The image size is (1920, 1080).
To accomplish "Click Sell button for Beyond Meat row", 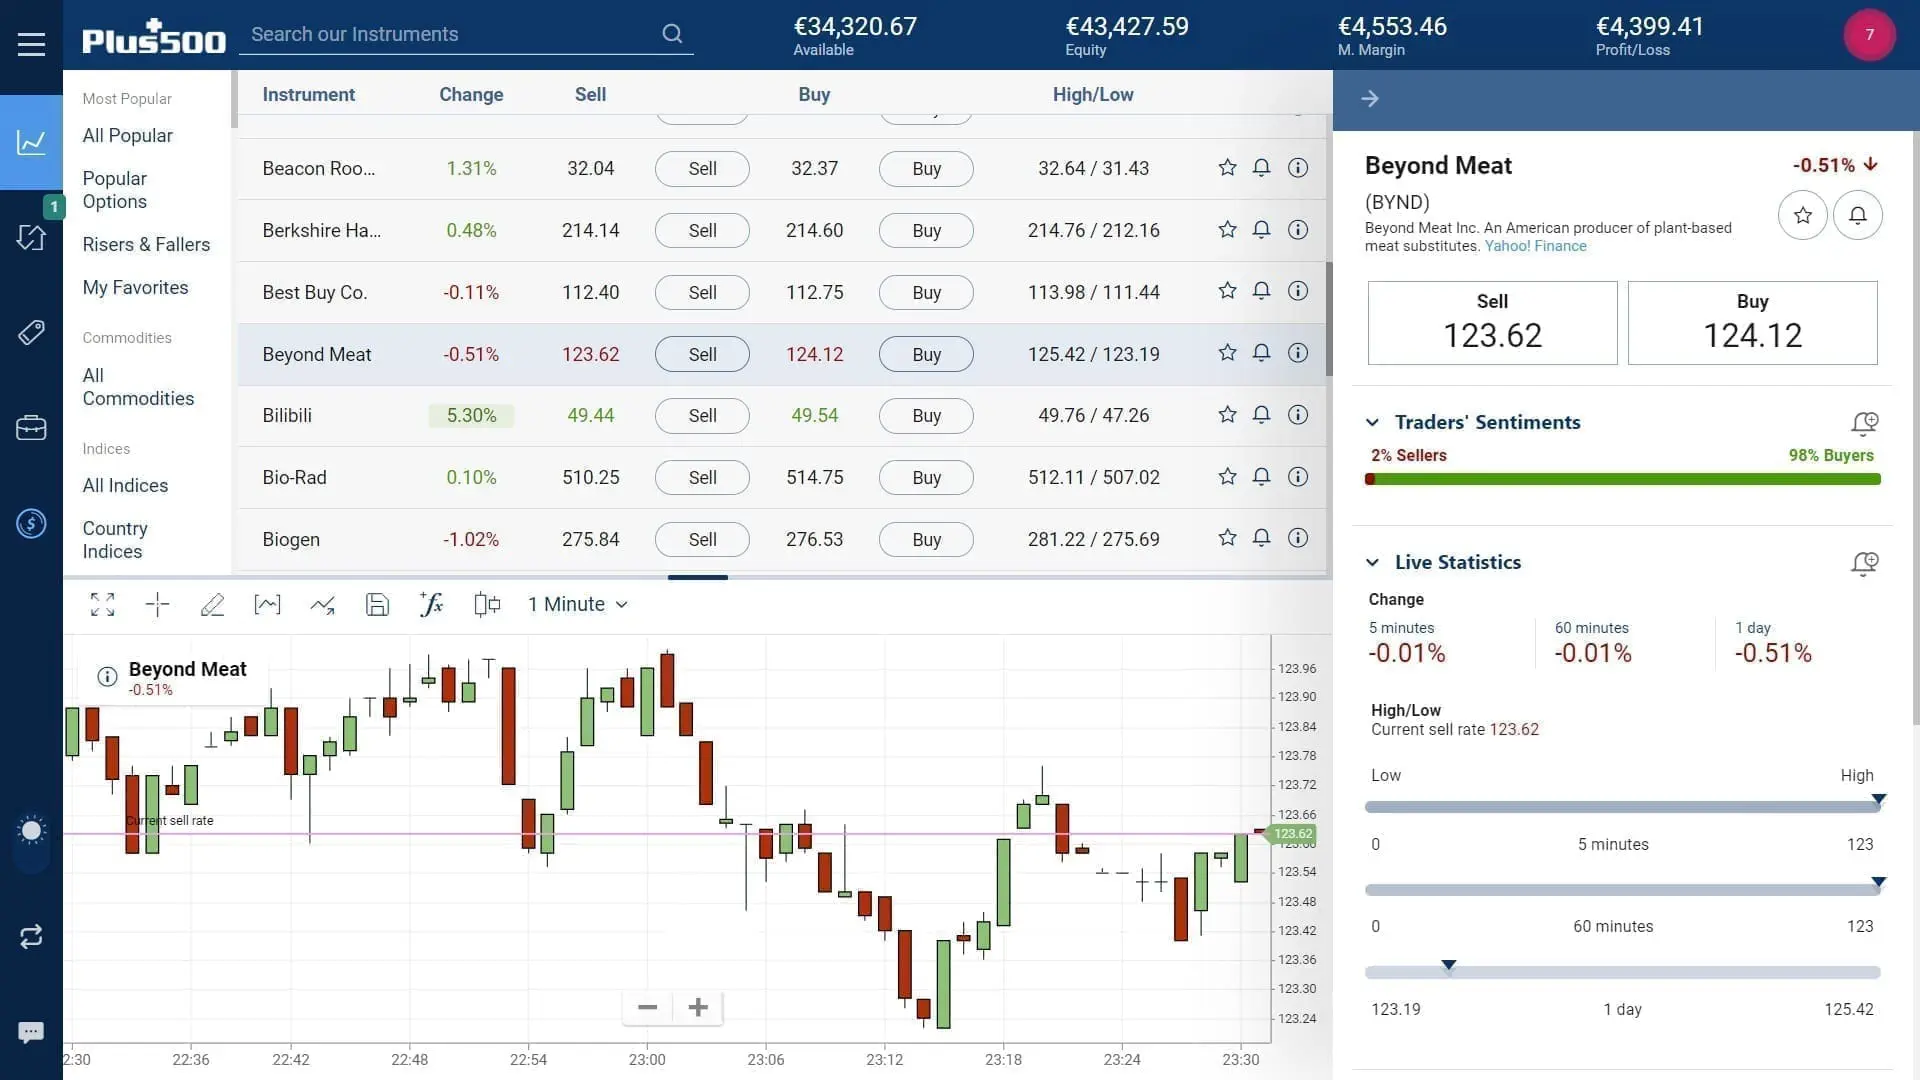I will pyautogui.click(x=702, y=354).
